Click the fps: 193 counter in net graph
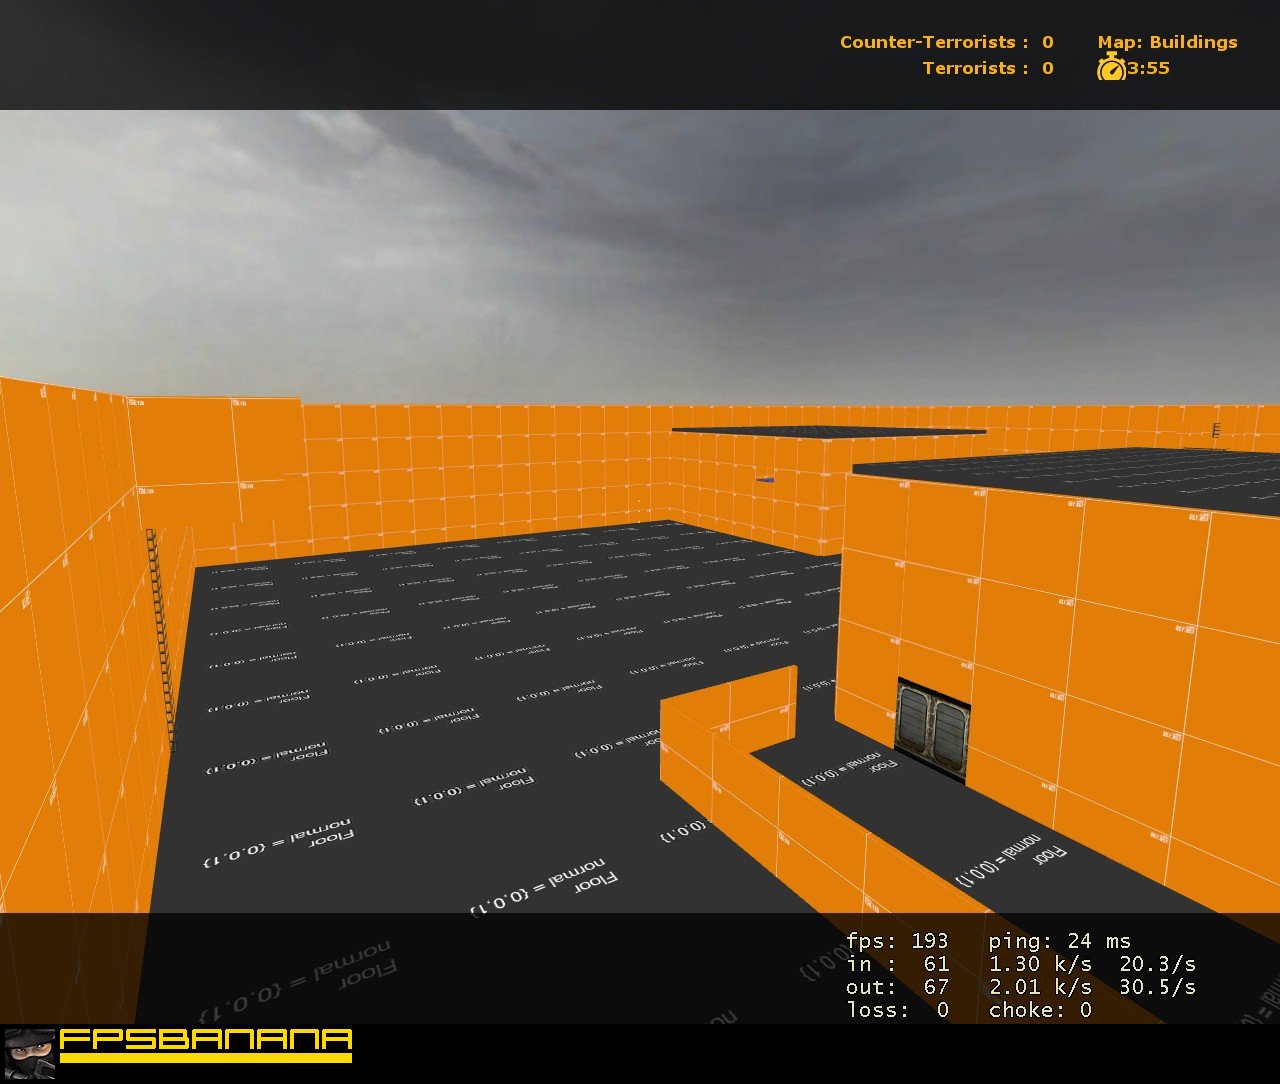1280x1084 pixels. pyautogui.click(x=899, y=940)
